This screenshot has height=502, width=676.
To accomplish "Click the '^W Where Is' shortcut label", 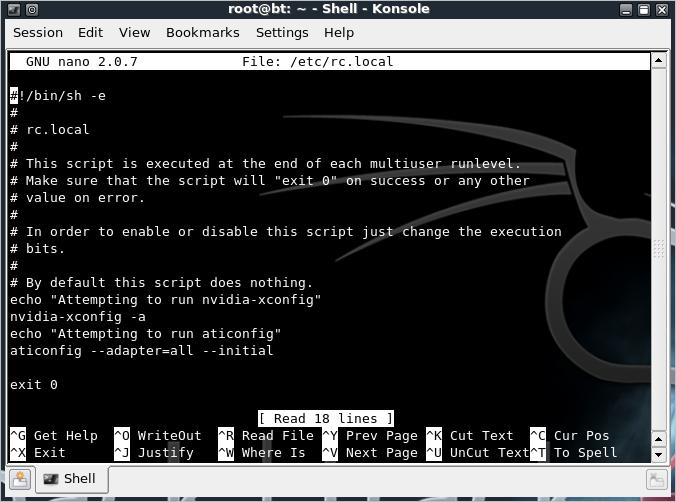I will (262, 453).
